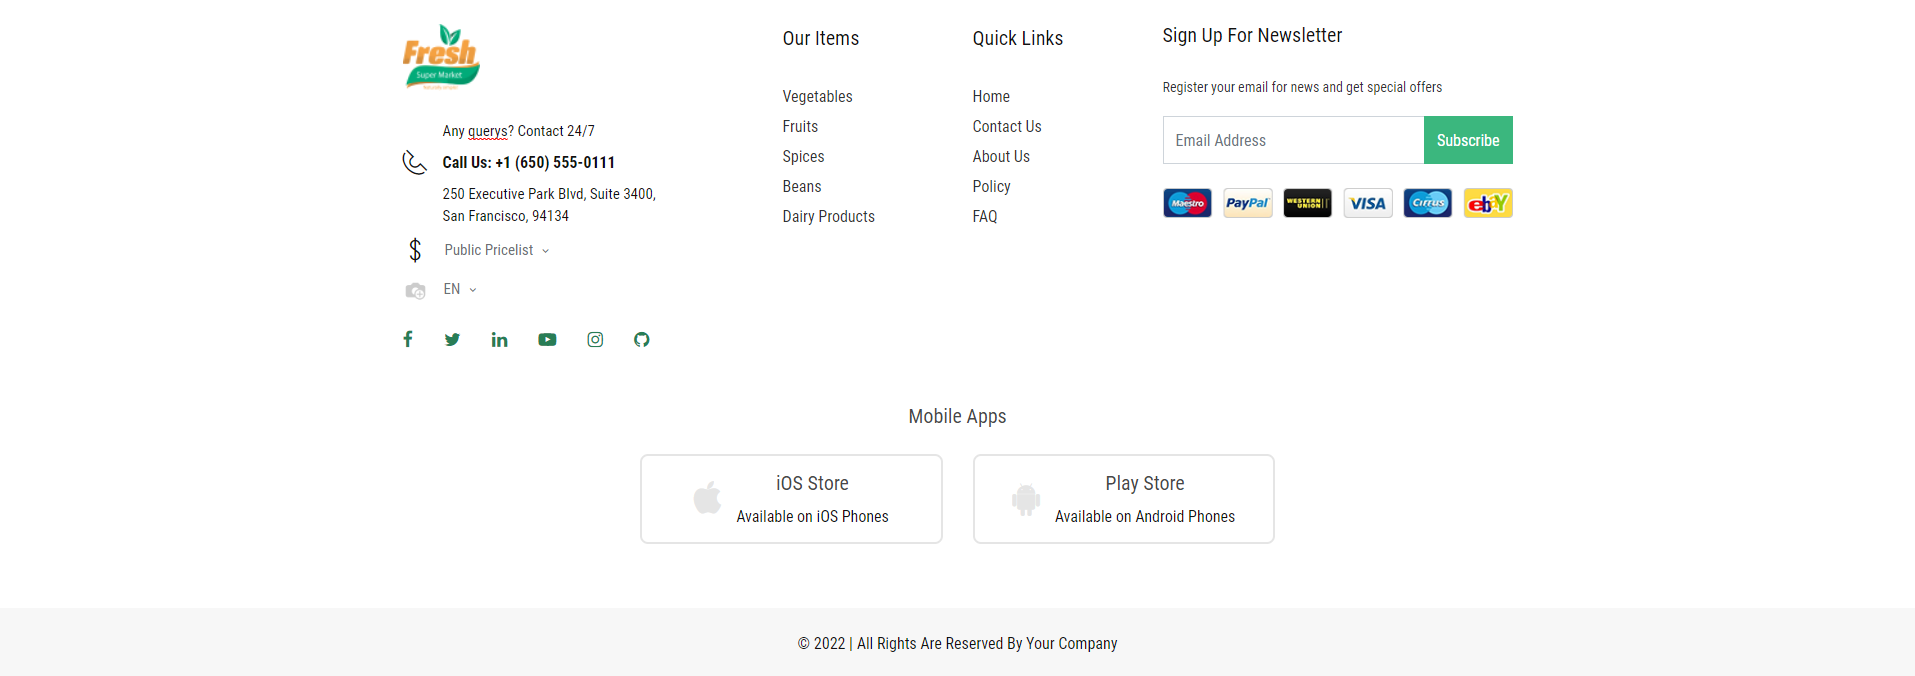Open the LinkedIn social icon

[499, 340]
